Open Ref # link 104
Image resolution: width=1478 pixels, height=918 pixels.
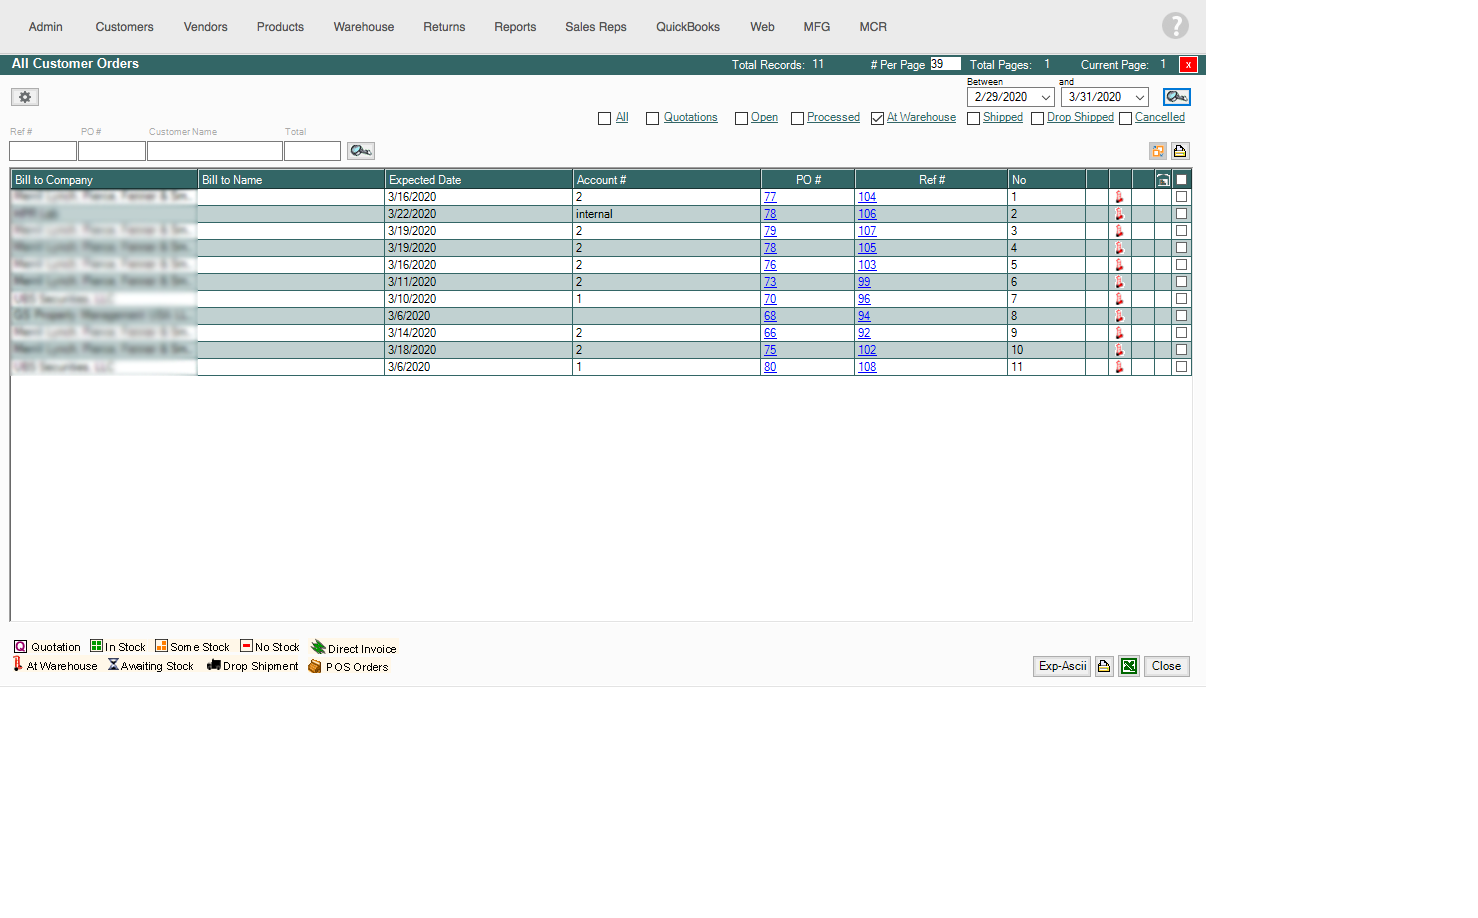click(x=867, y=197)
